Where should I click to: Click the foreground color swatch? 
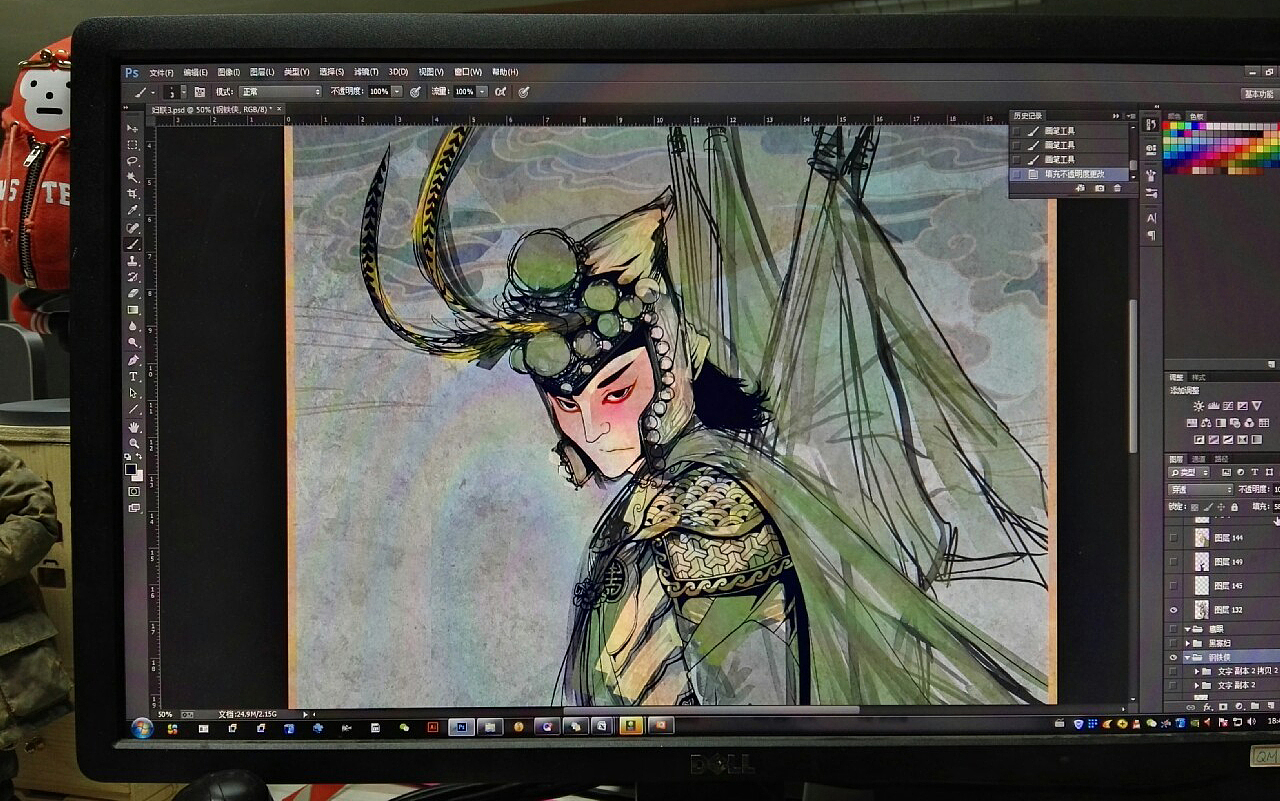click(130, 468)
